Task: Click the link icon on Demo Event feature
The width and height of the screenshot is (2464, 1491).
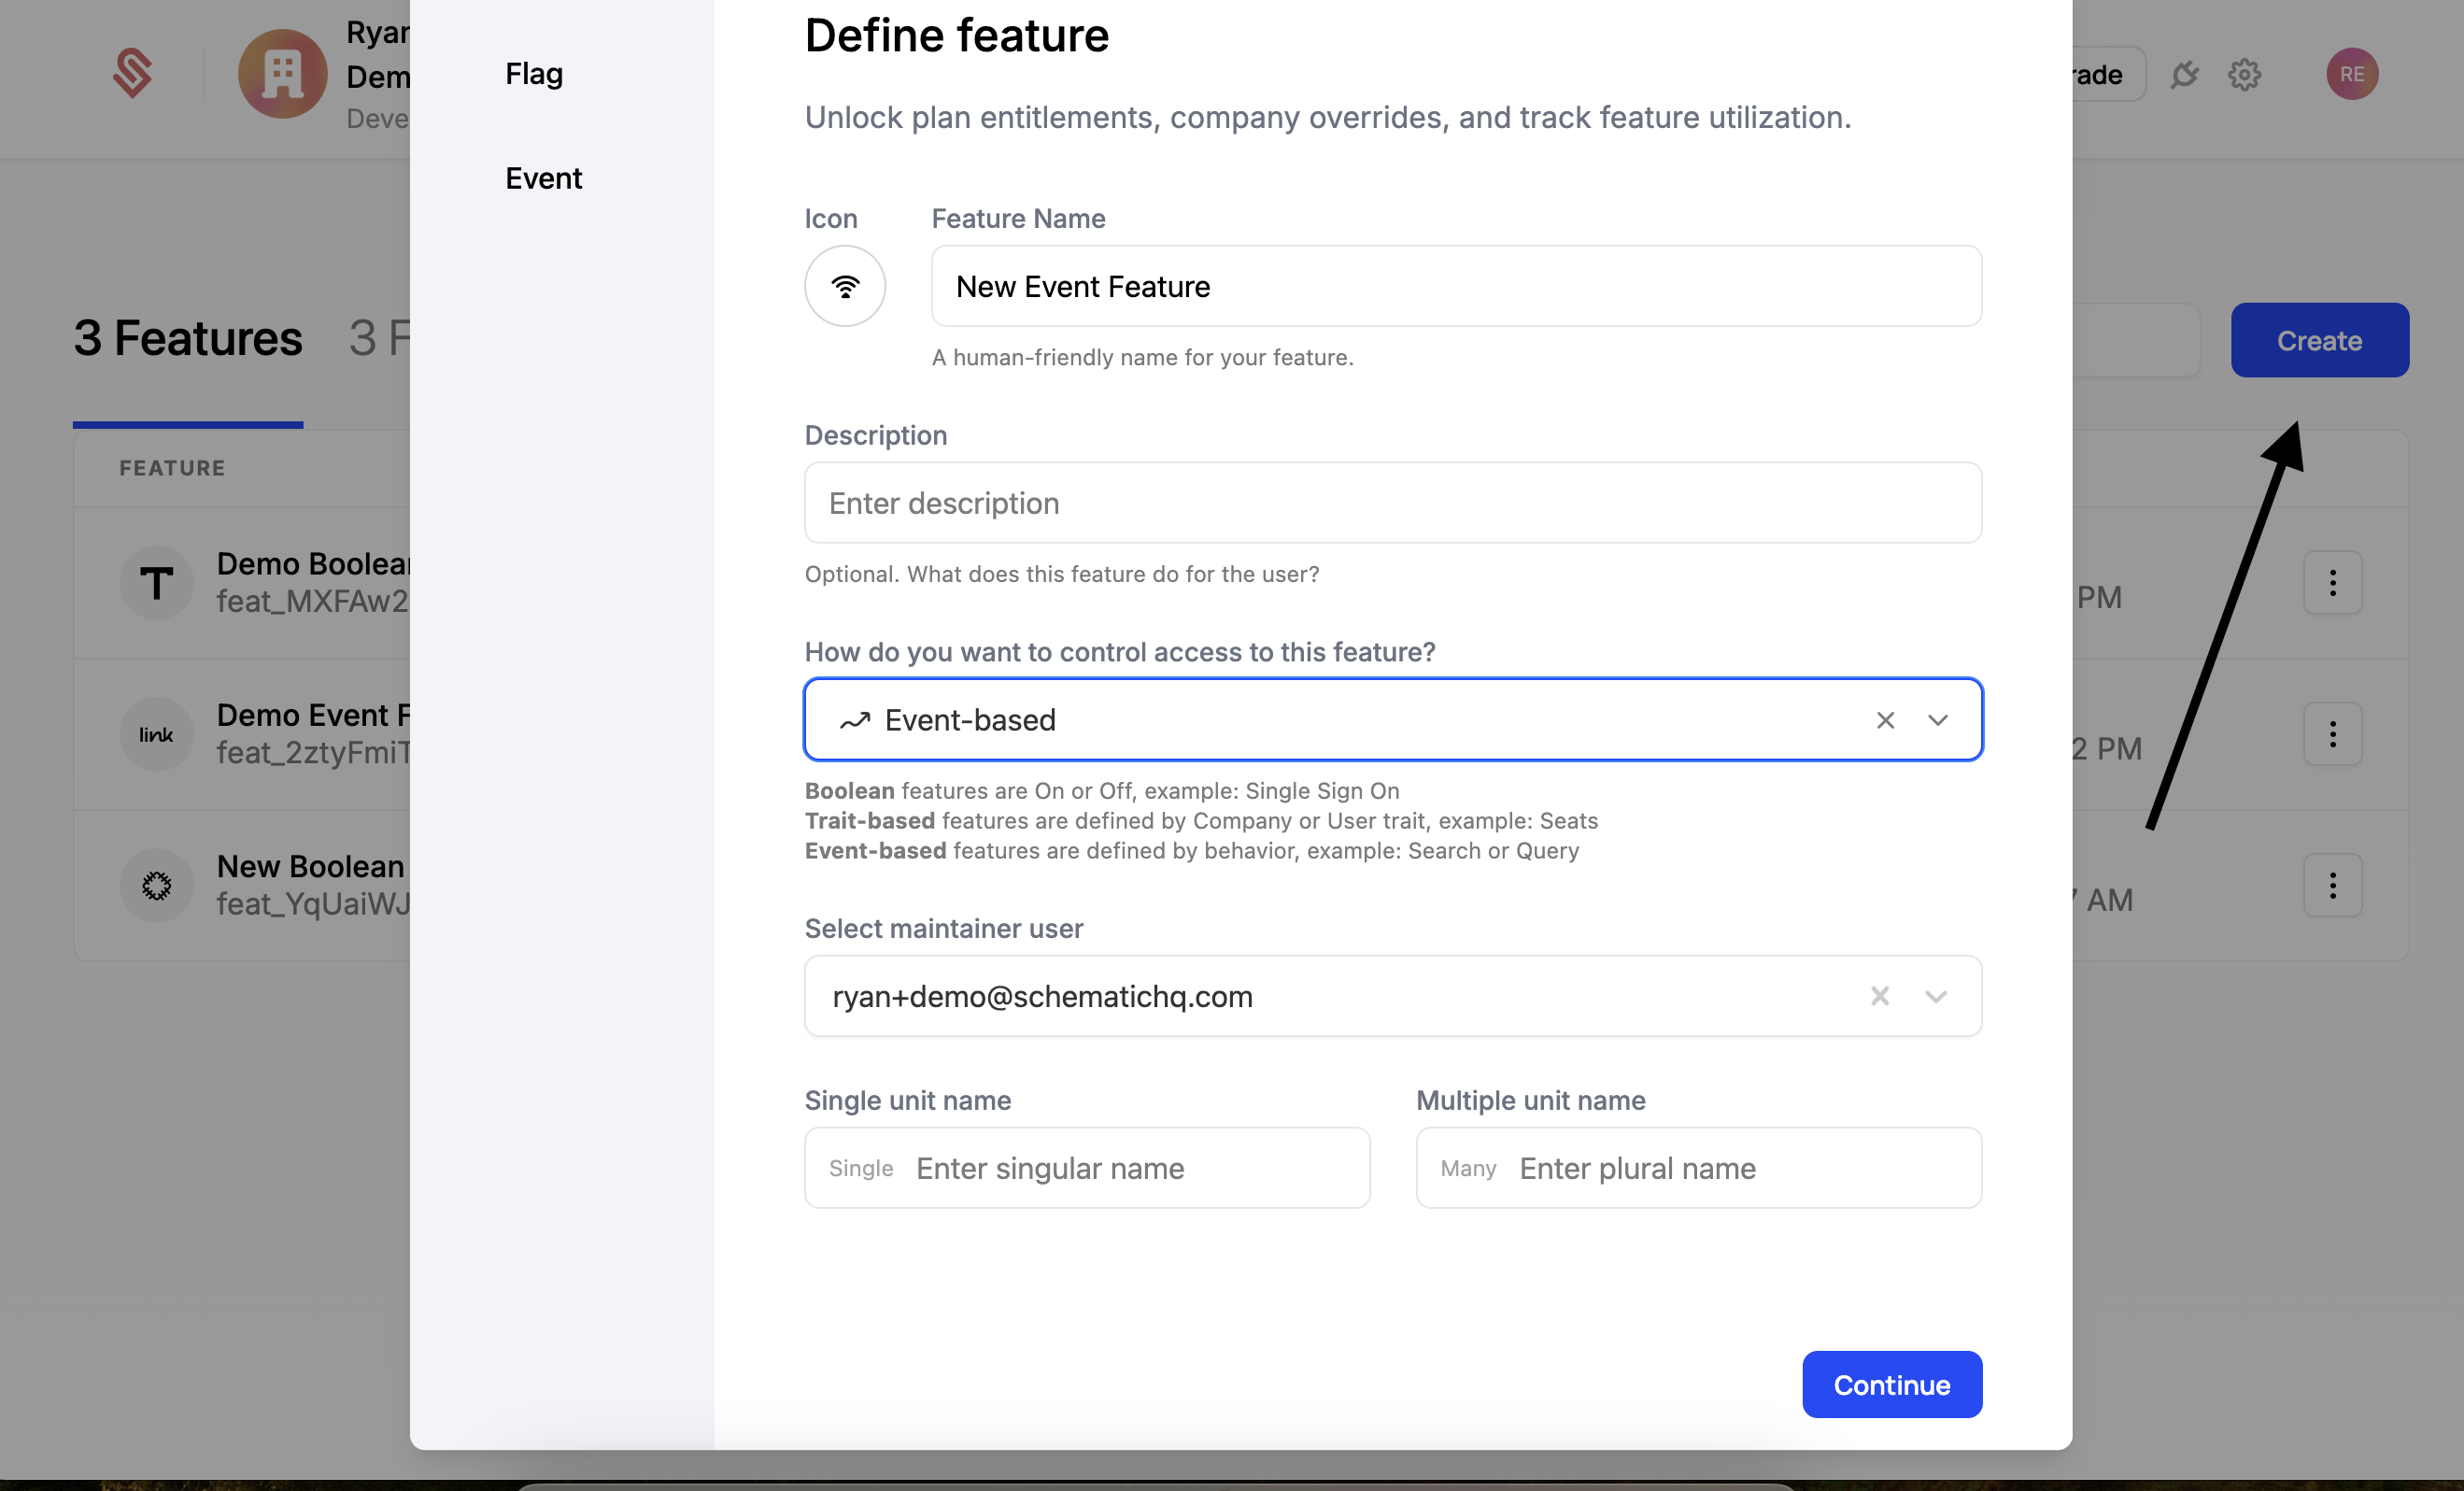Action: [x=156, y=734]
